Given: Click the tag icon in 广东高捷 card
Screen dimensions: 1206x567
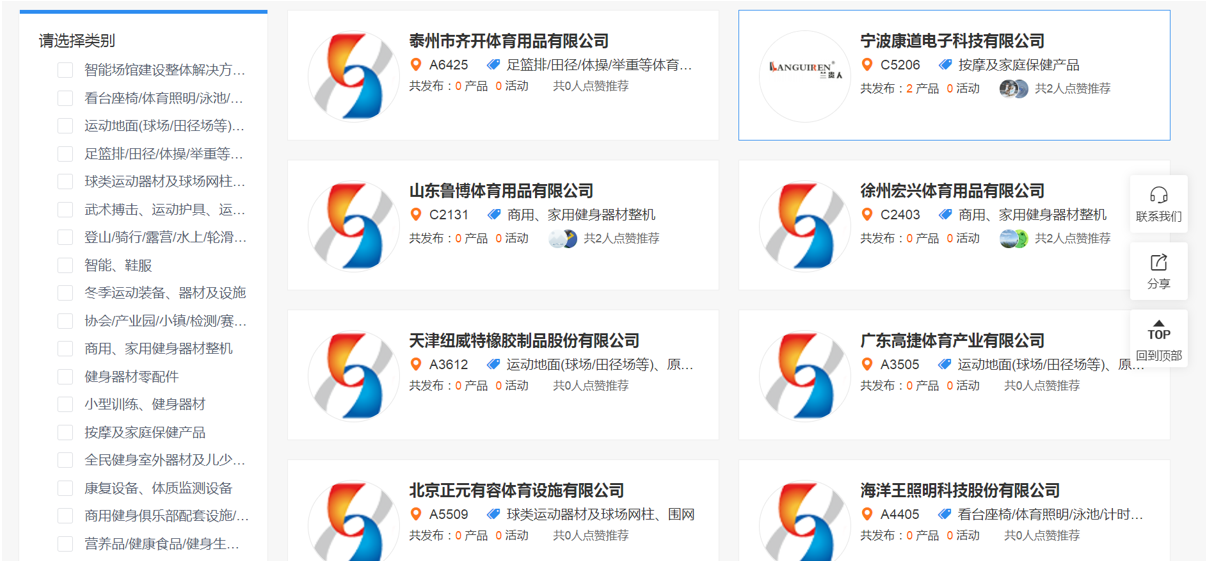Looking at the screenshot, I should (945, 365).
